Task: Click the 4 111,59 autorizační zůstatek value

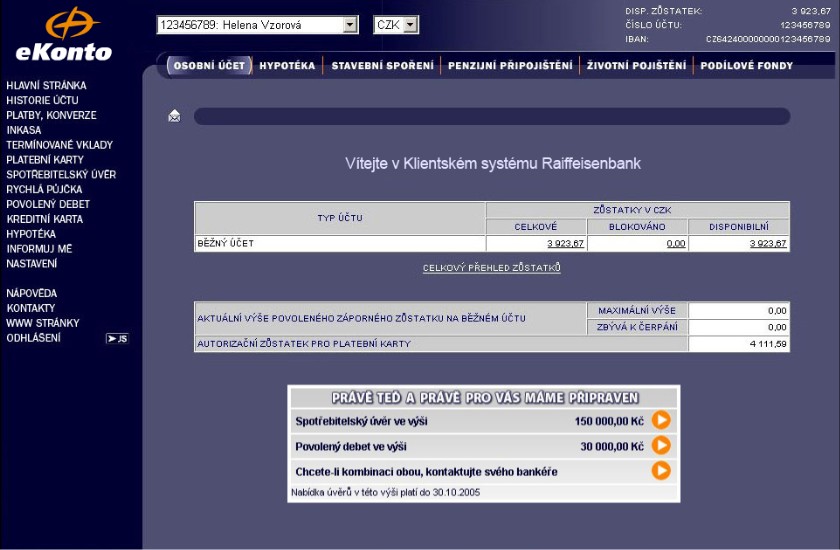Action: [x=768, y=344]
